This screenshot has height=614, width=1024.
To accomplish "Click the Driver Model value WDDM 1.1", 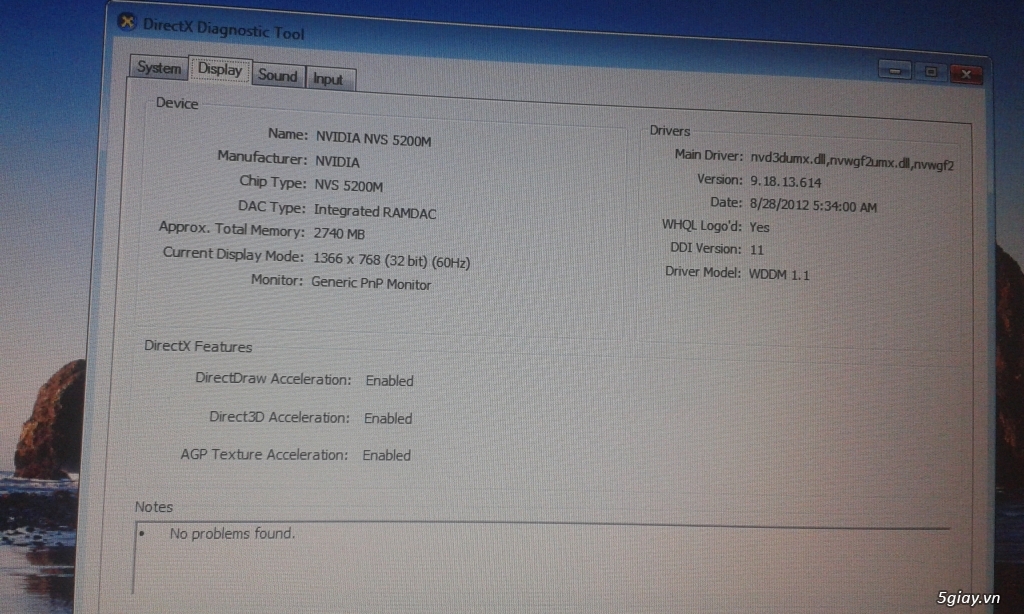I will (779, 274).
